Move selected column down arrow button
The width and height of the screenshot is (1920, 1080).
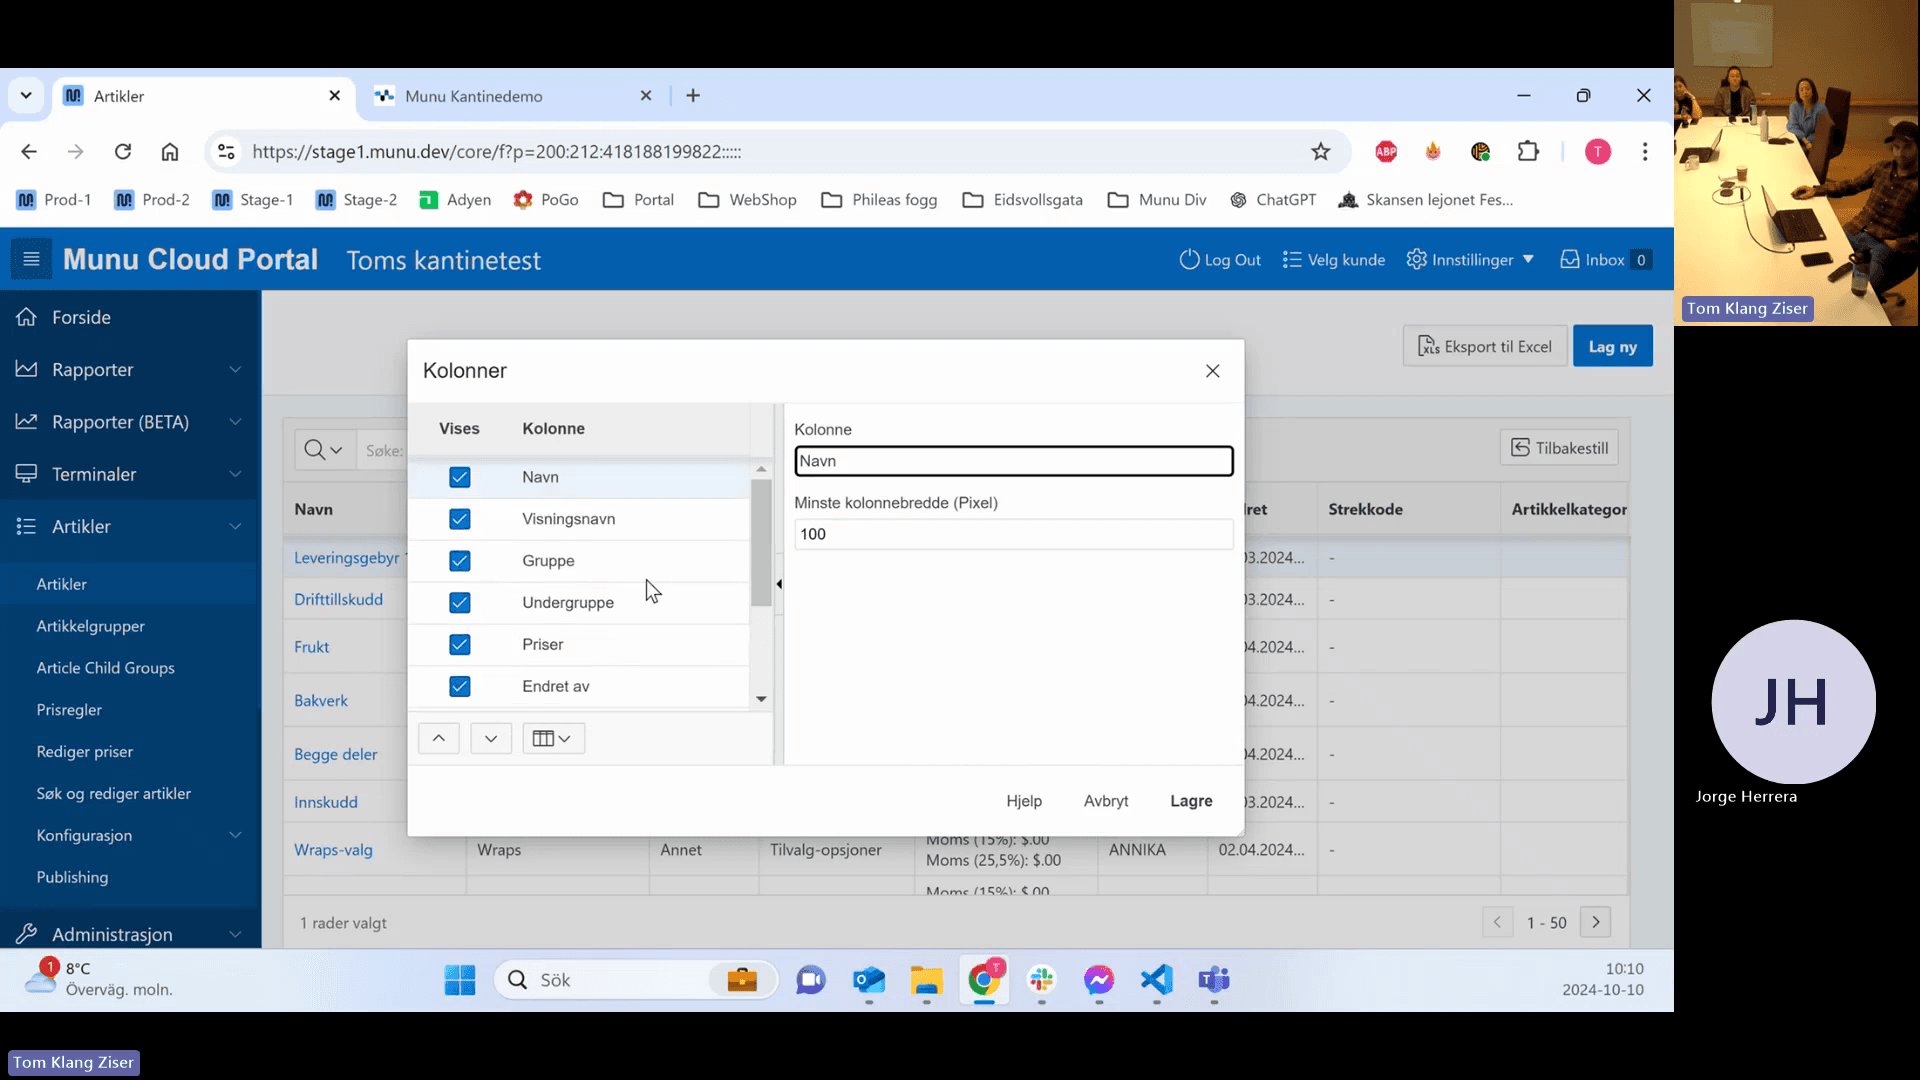[491, 739]
